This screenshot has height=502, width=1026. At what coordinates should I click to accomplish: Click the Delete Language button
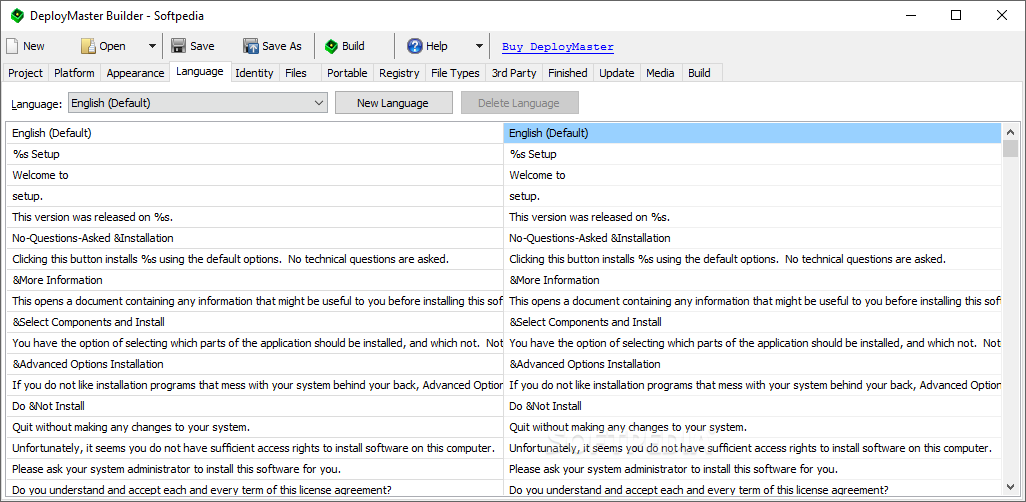pyautogui.click(x=519, y=103)
